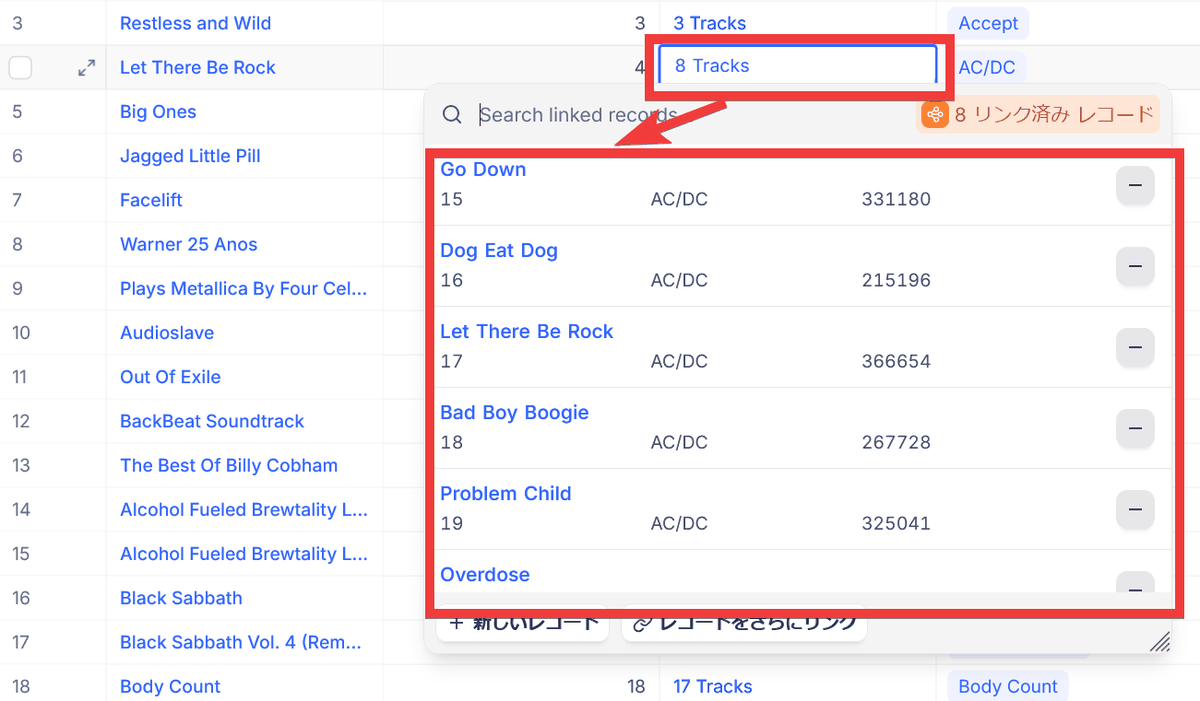Unlink the Bad Boy Boogie record
Viewport: 1200px width, 701px height.
point(1134,428)
